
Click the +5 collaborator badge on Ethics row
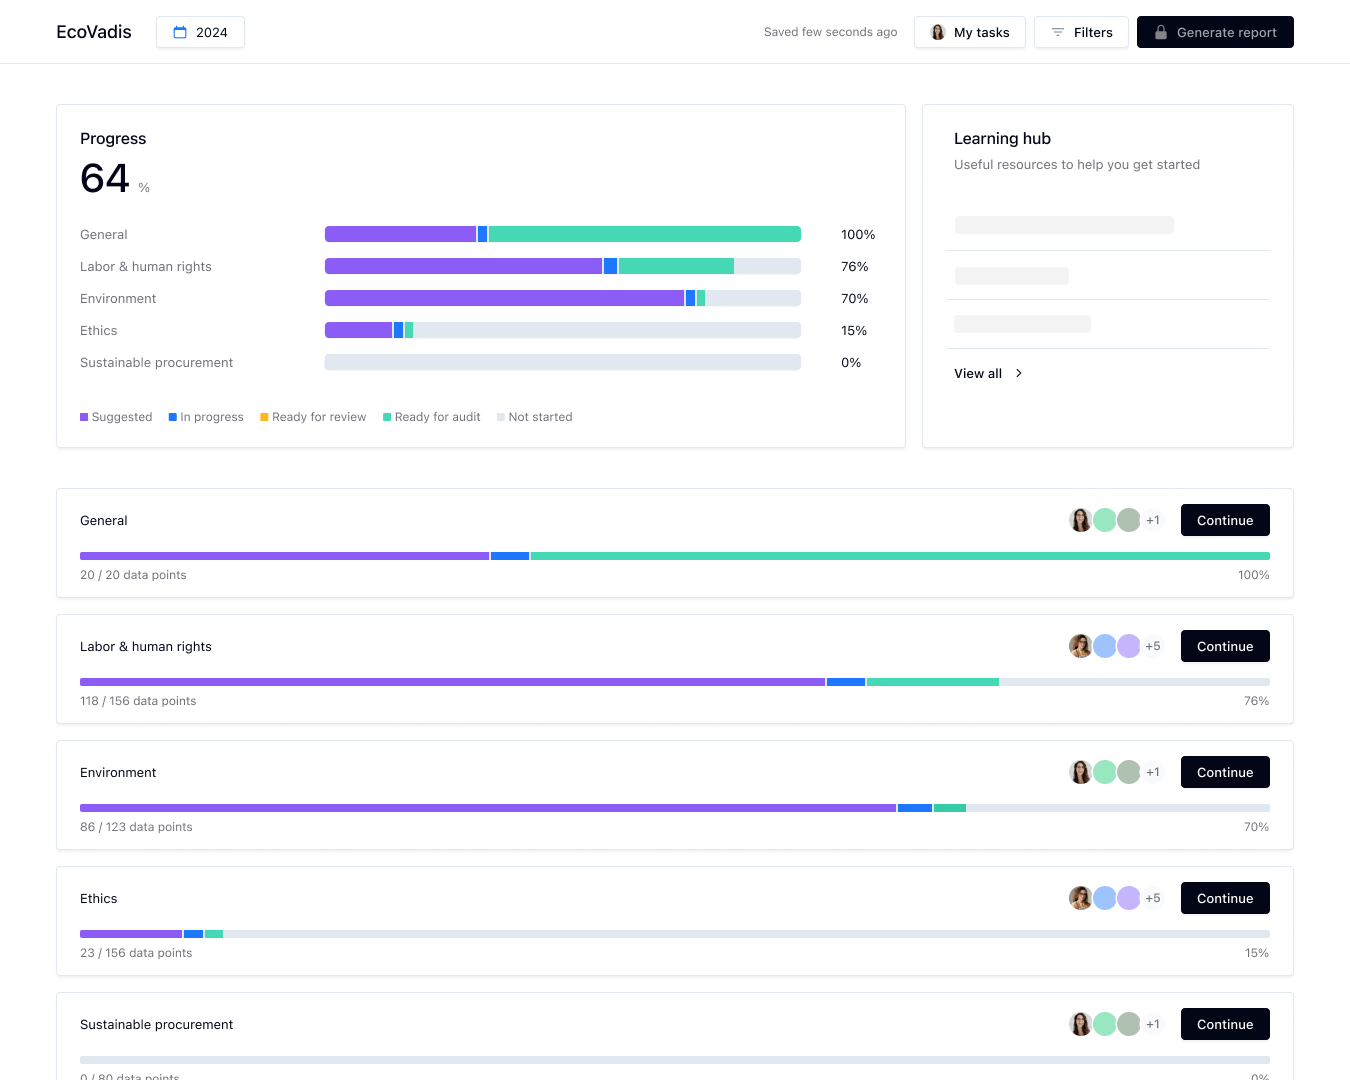tap(1152, 898)
